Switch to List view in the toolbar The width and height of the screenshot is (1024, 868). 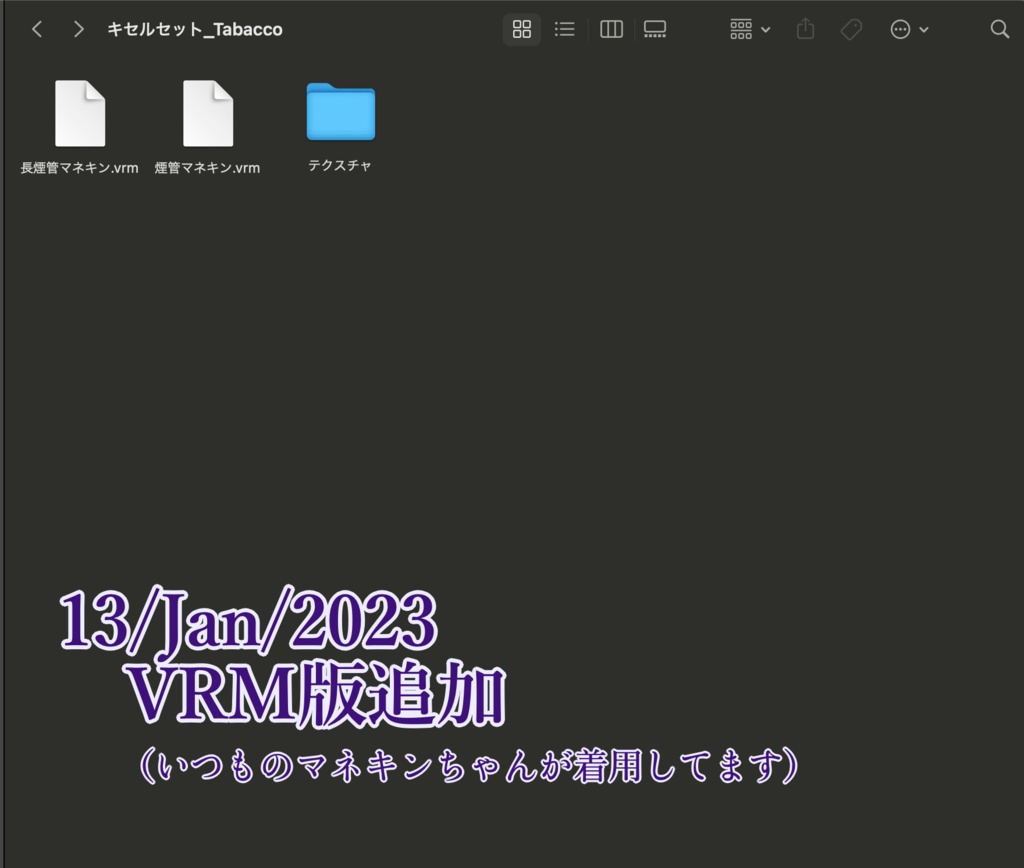(x=564, y=29)
